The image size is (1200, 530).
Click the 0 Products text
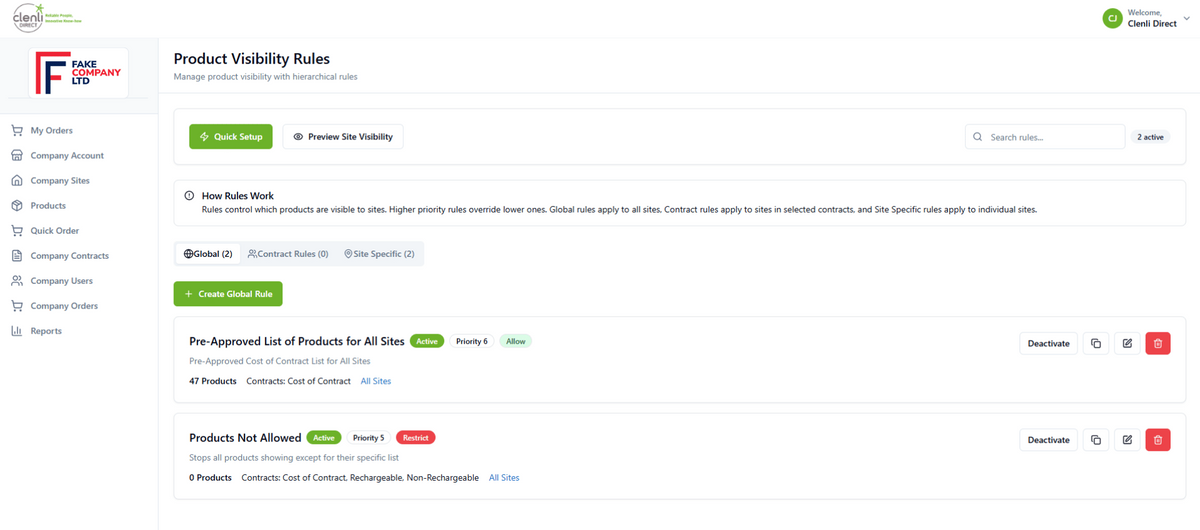[211, 478]
